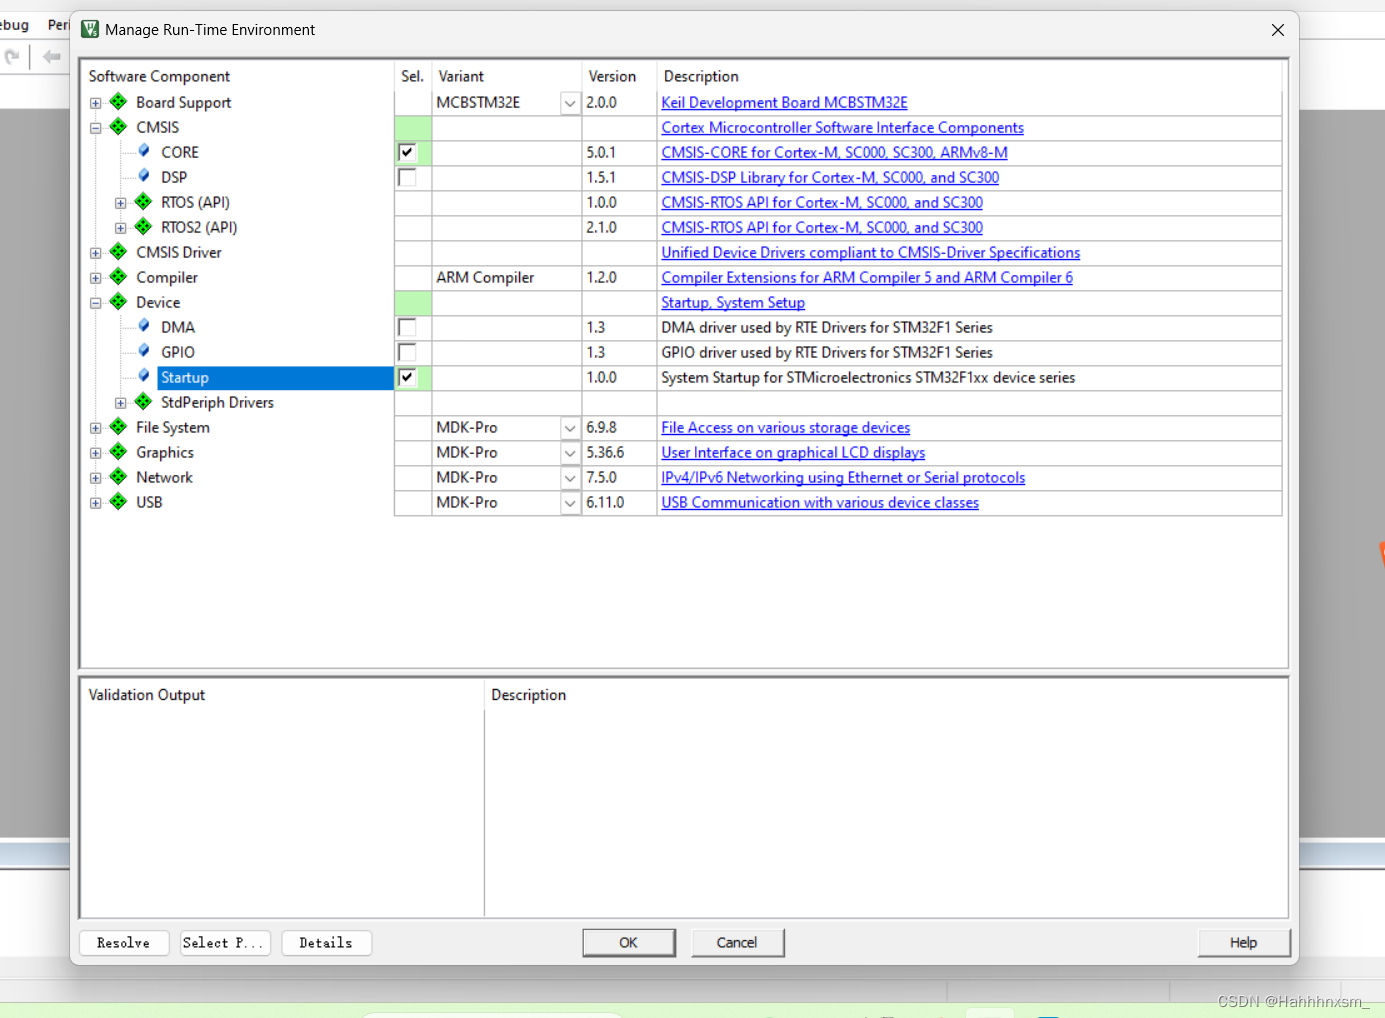Open IPv4/IPv6 Networking description link
The height and width of the screenshot is (1018, 1385).
843,478
